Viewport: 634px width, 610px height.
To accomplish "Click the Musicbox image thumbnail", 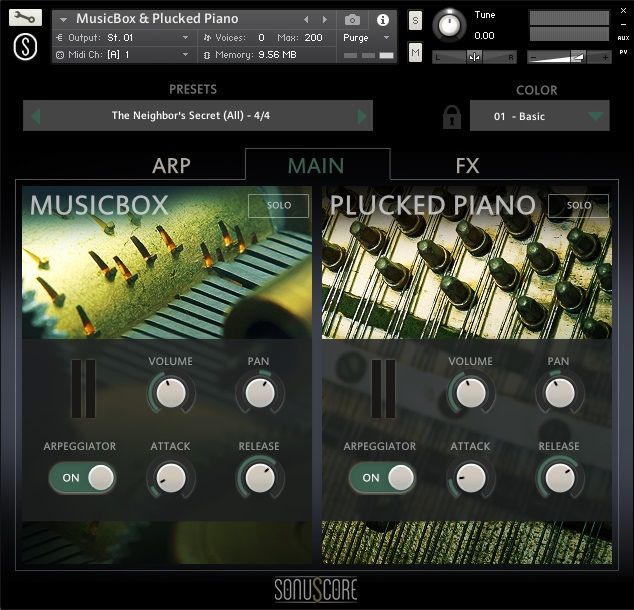I will 167,263.
